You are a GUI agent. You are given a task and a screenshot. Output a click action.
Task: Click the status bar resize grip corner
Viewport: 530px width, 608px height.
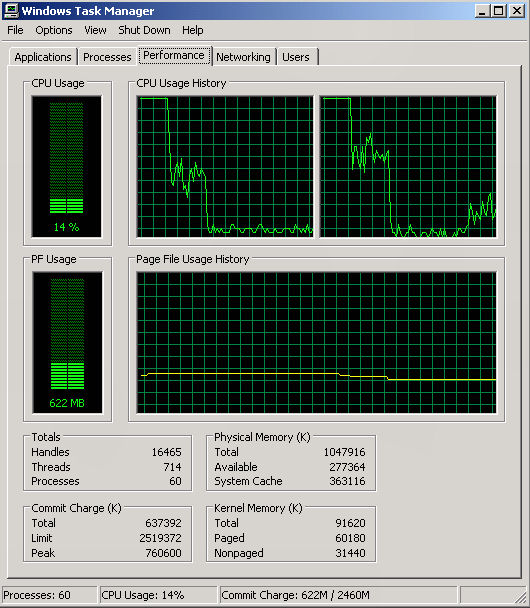point(519,596)
